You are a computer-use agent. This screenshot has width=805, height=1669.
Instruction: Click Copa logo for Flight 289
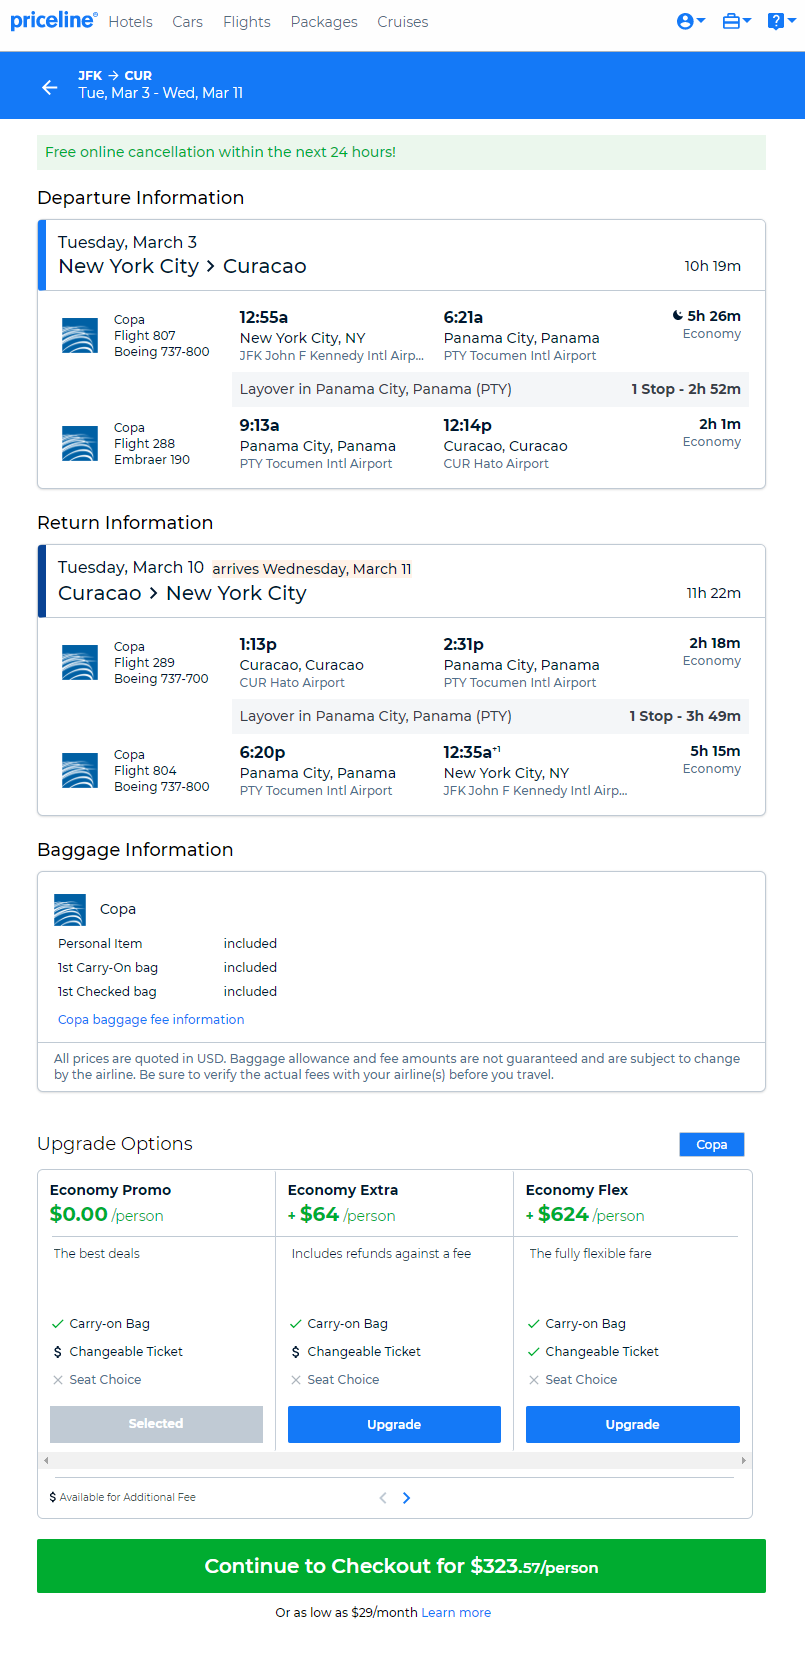coord(80,663)
